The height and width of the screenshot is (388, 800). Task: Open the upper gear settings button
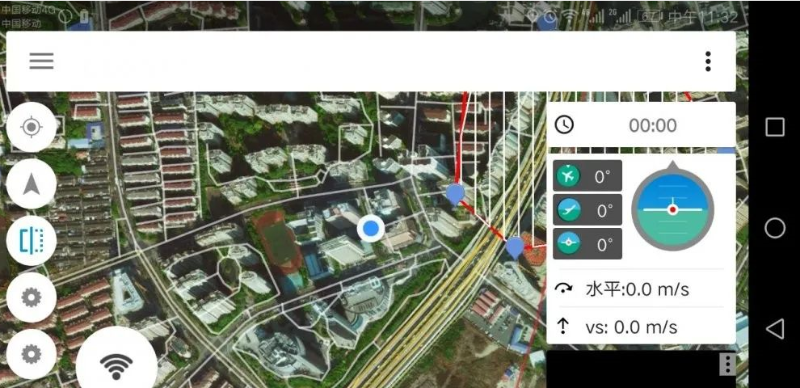pos(32,297)
